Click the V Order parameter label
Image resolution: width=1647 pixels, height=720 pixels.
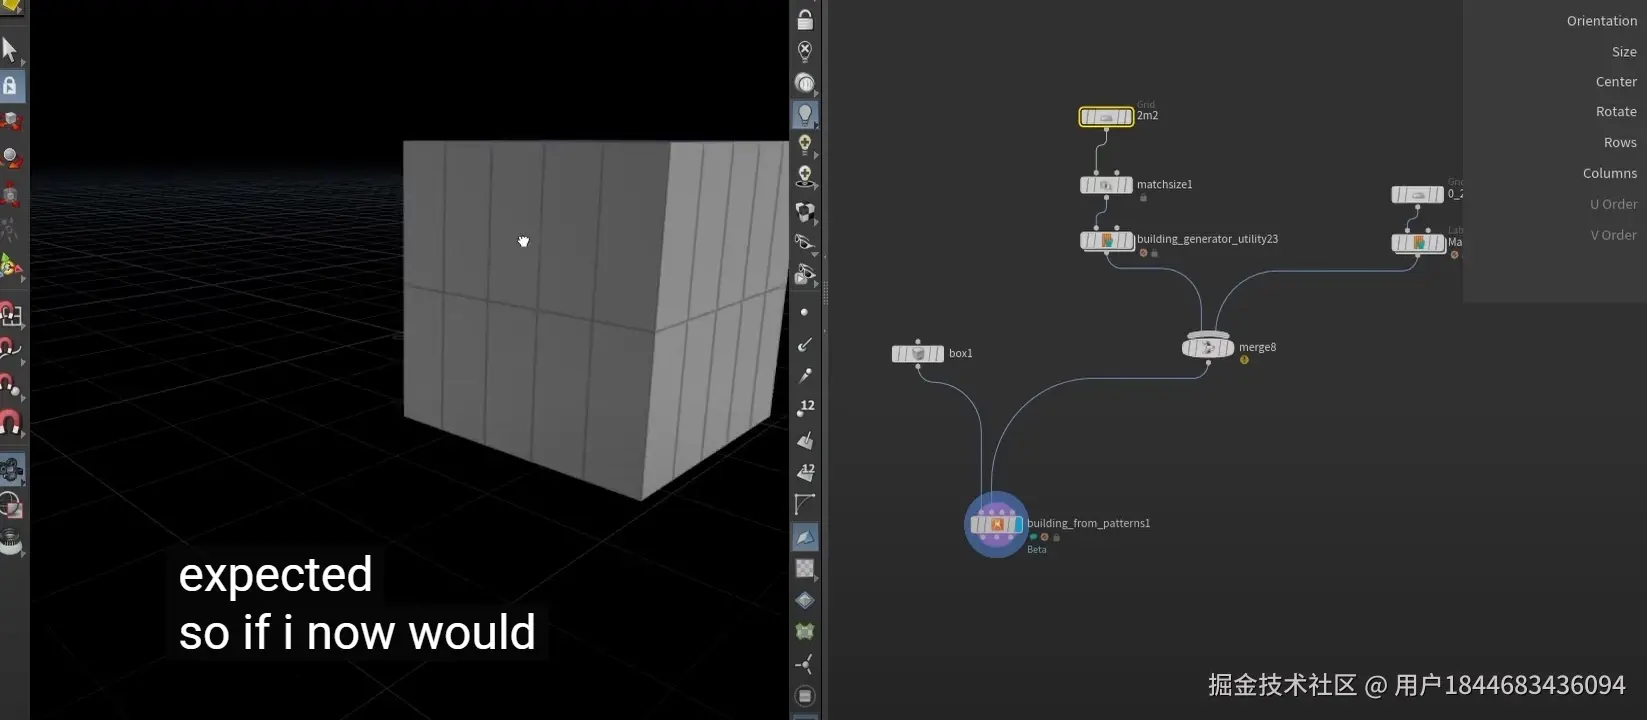click(1614, 236)
